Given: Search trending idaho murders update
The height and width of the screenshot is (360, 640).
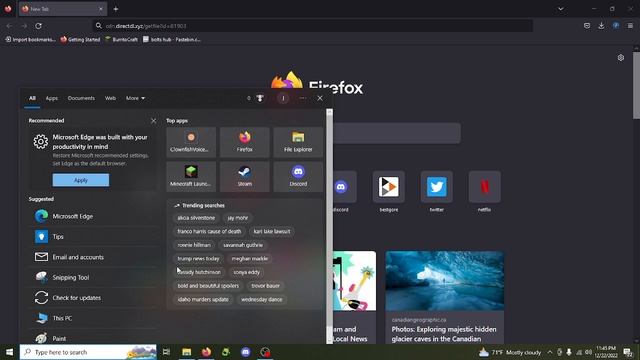Looking at the screenshot, I should click(x=203, y=300).
